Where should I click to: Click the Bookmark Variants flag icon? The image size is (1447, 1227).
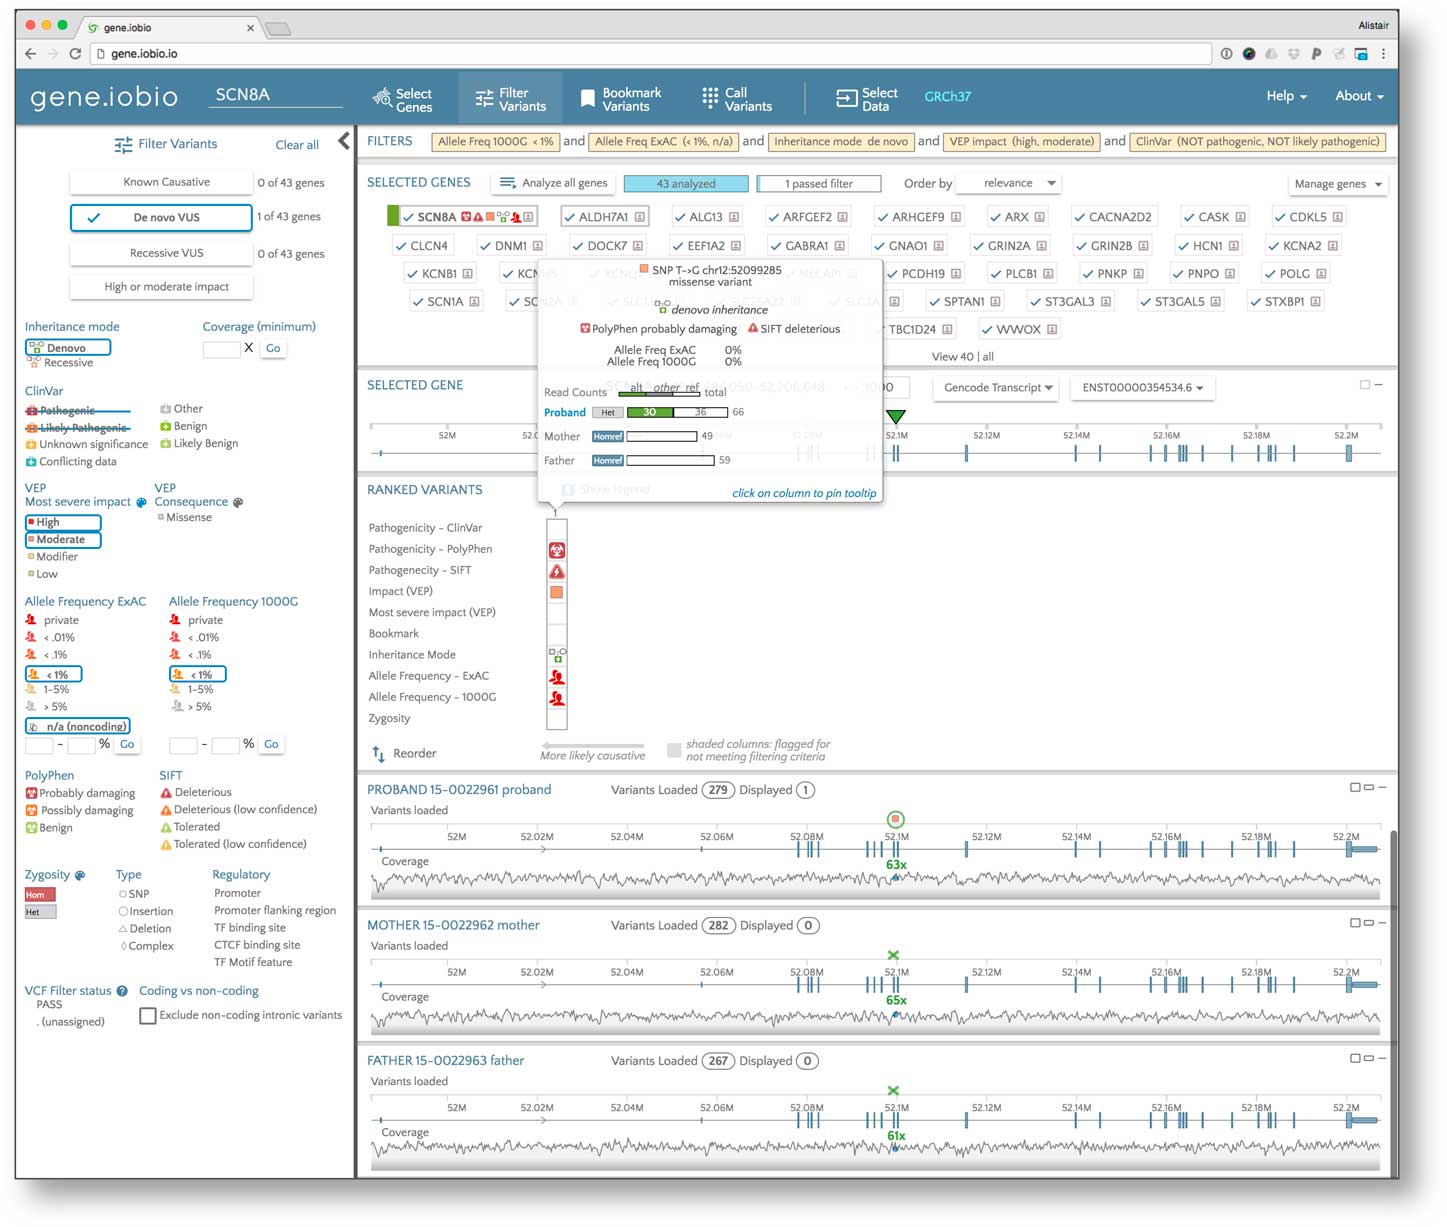pos(588,98)
